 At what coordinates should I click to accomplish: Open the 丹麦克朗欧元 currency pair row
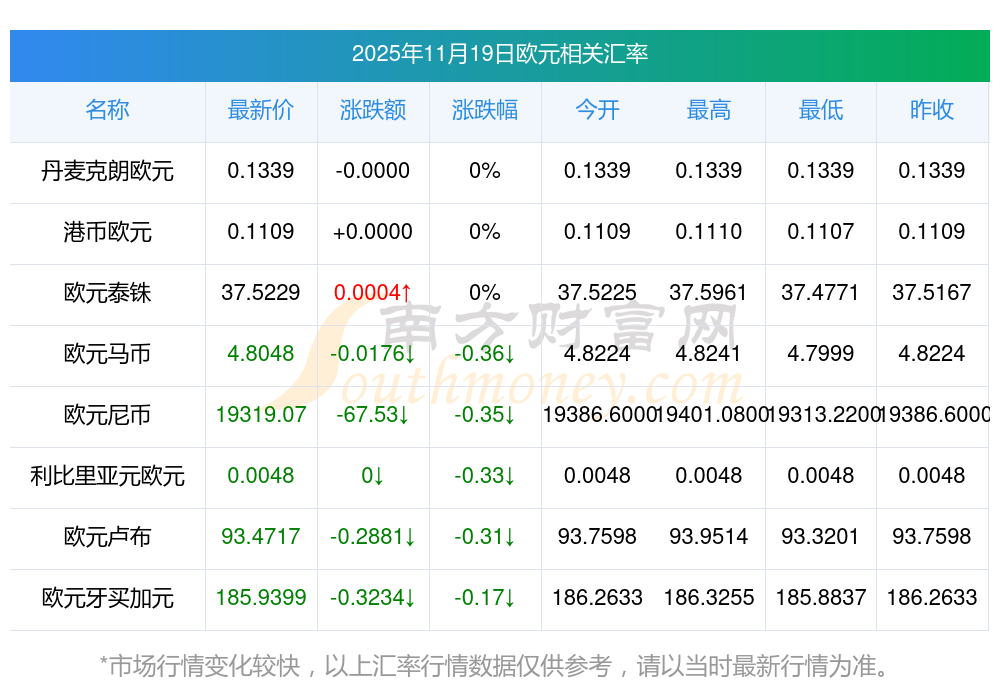coord(107,171)
